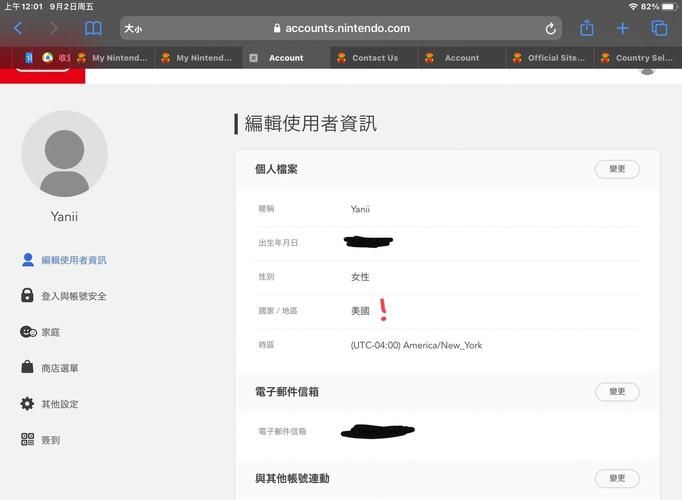682x500 pixels.
Task: Open 其他設定 other settings
Action: (50, 404)
